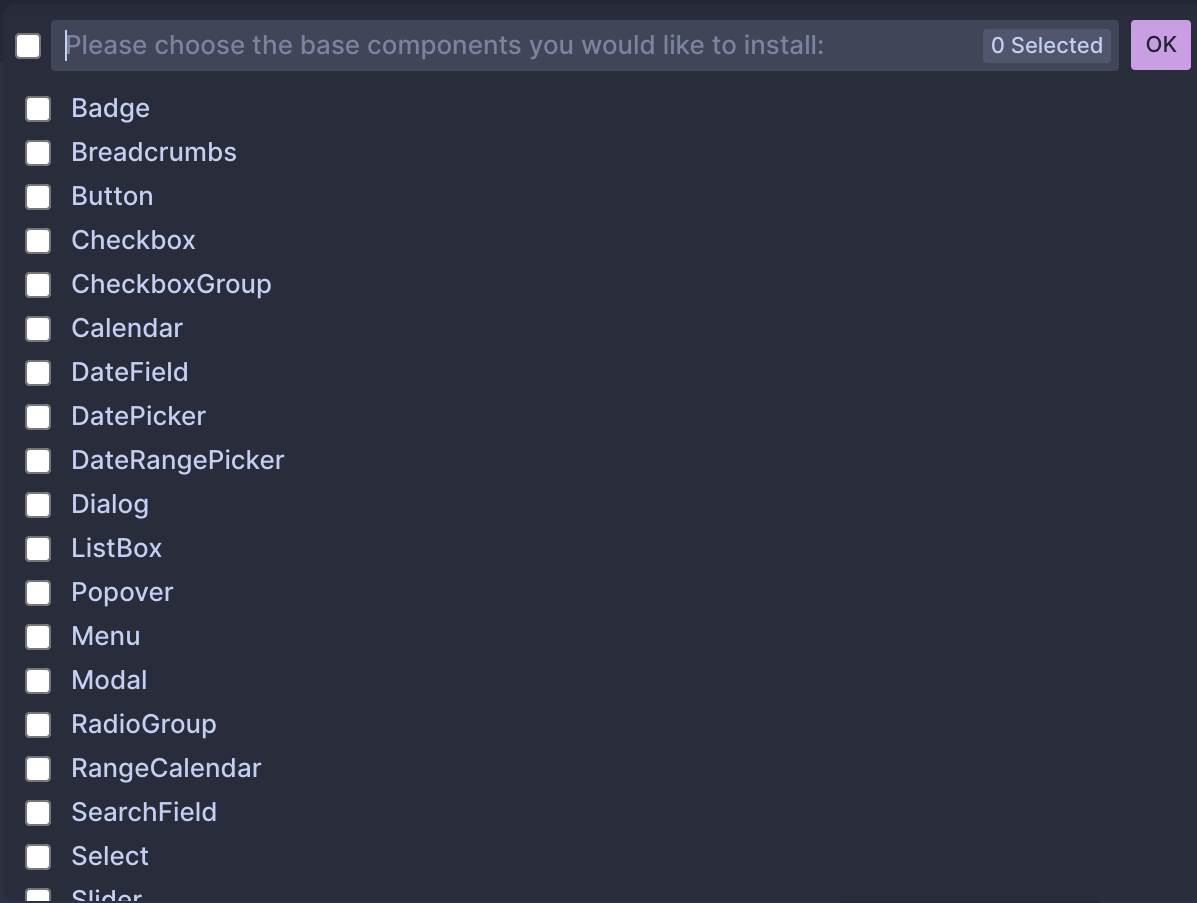Tick the CheckboxGroup checkbox

(38, 285)
